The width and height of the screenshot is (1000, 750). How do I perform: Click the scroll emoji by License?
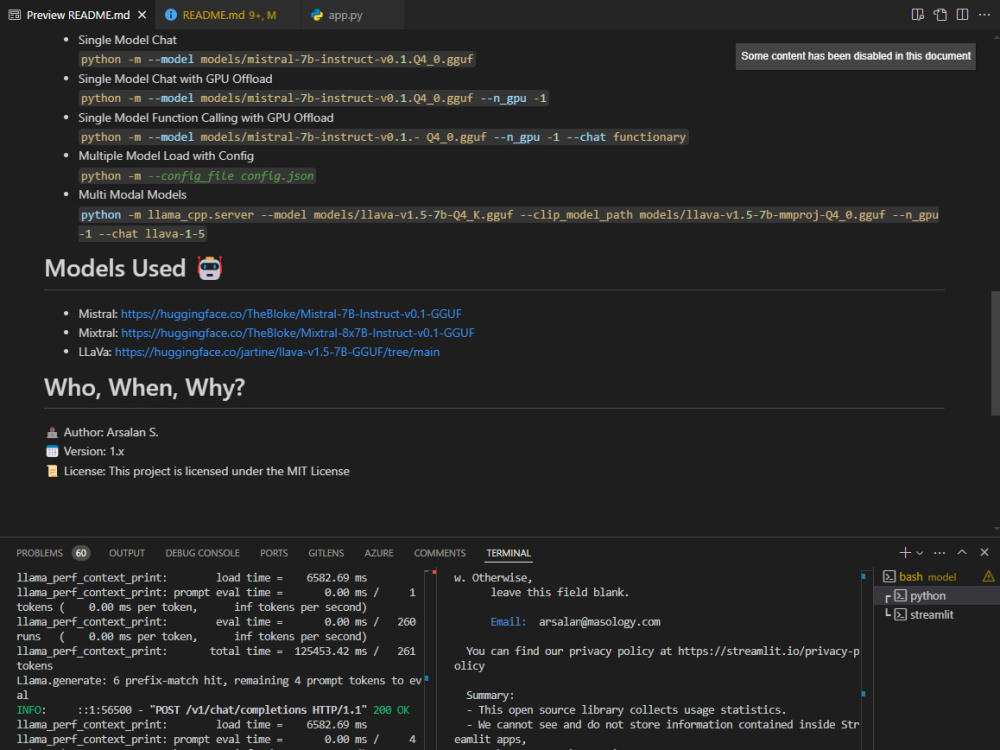(52, 471)
